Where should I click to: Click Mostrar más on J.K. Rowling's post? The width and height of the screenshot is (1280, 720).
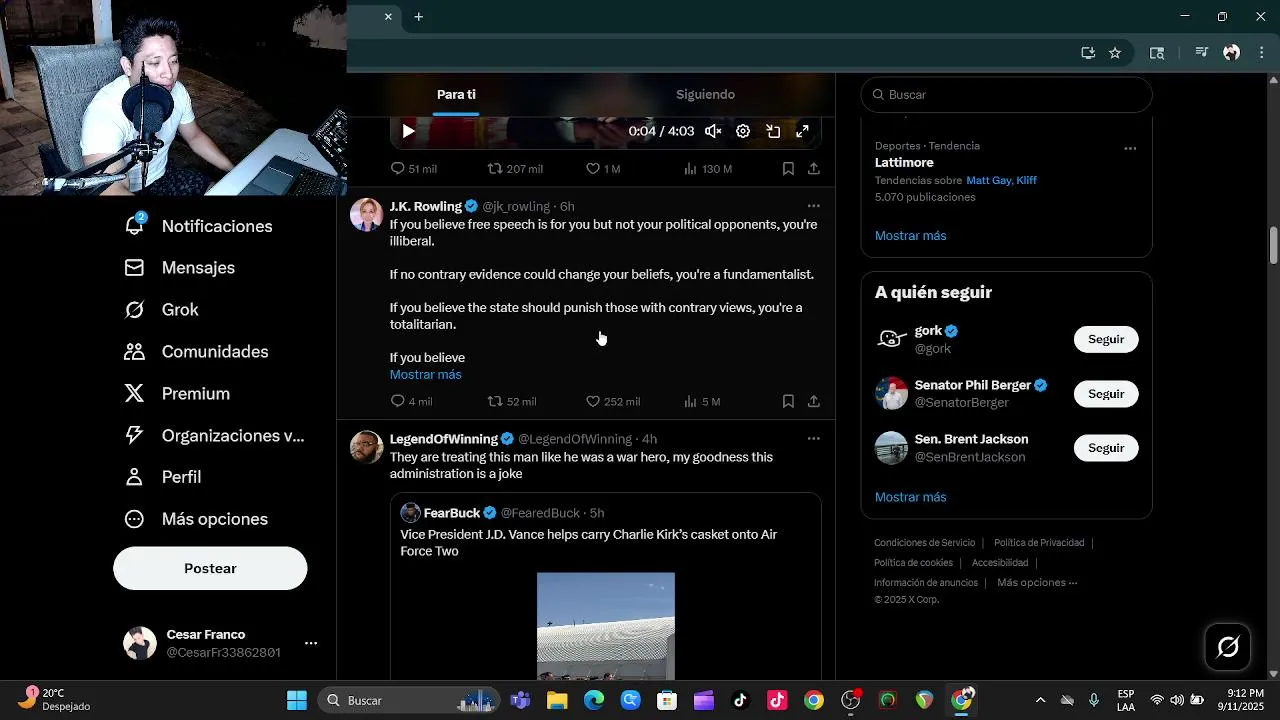coord(425,374)
